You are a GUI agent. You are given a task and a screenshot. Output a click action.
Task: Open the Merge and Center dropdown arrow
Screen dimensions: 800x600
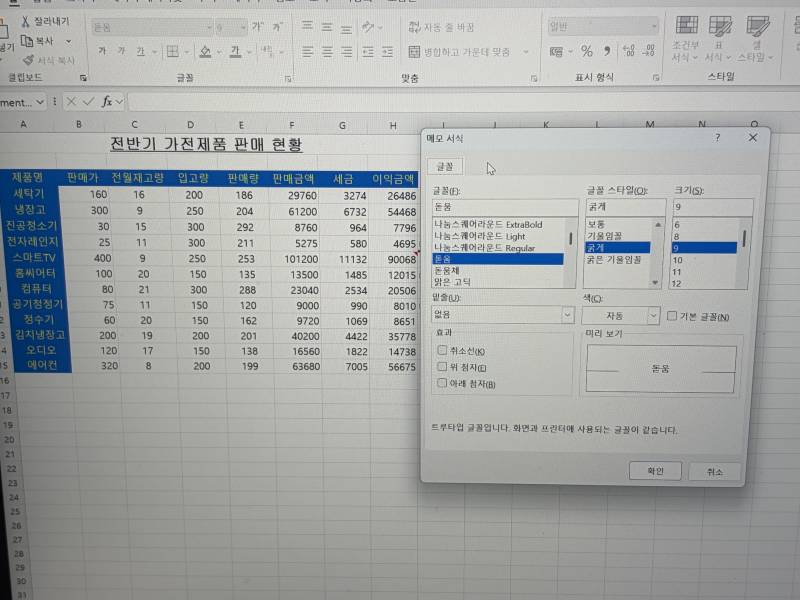[x=526, y=52]
